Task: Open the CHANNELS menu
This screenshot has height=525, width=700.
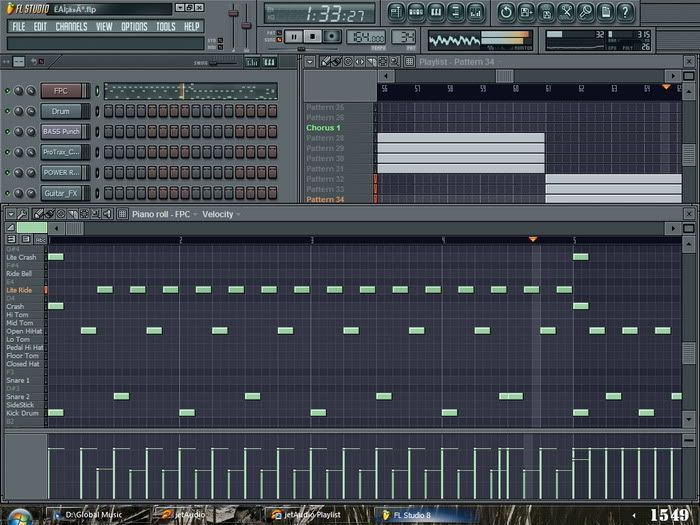Action: point(71,27)
